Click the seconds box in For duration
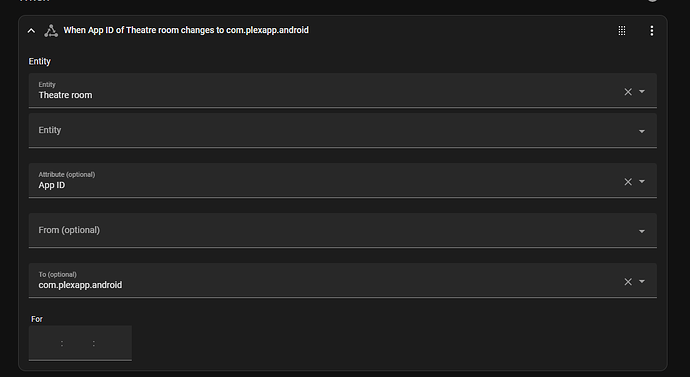 [x=110, y=343]
